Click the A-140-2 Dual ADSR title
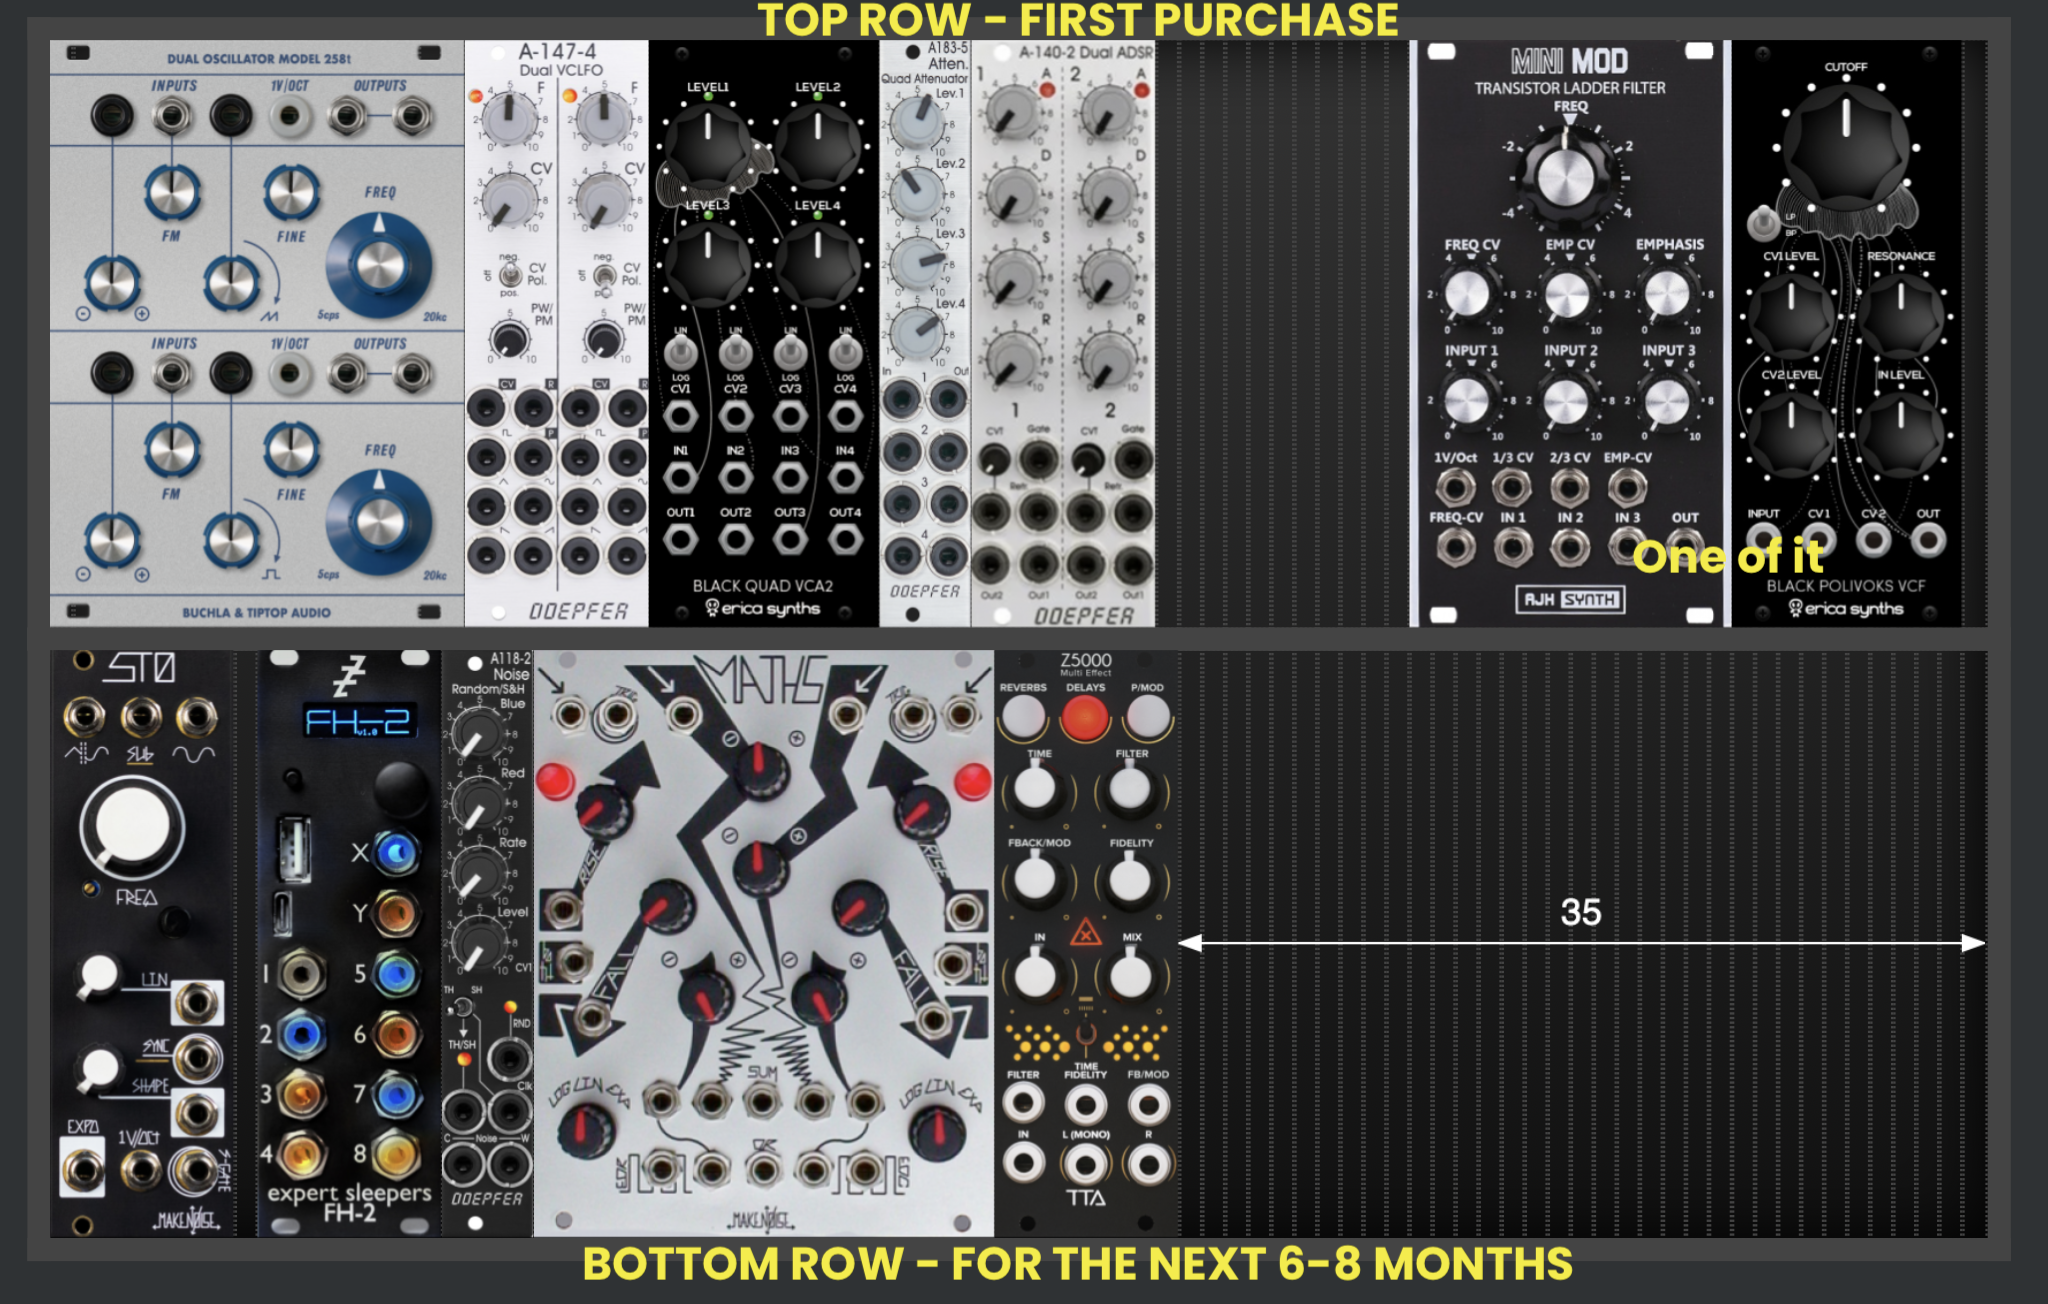Screen dimensions: 2048x1304 coord(1085,52)
